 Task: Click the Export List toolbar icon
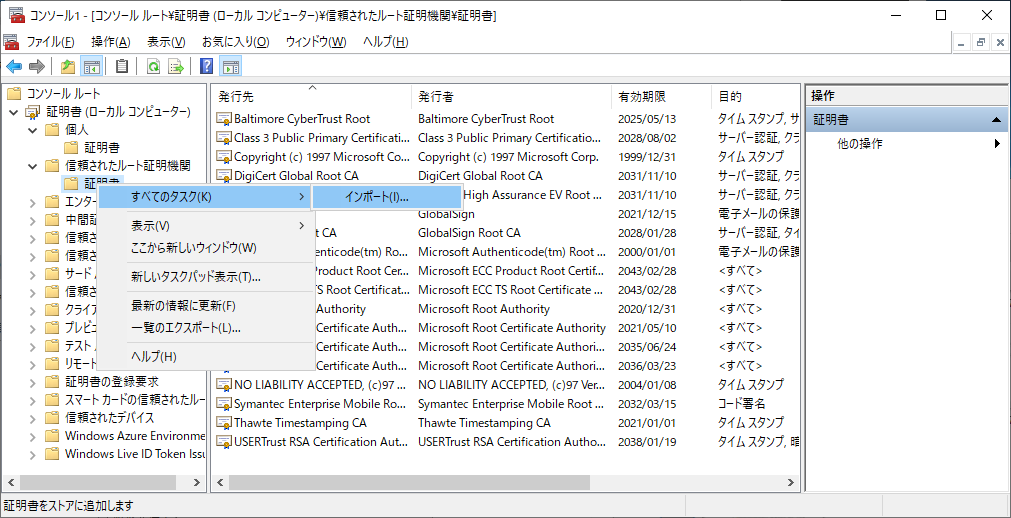tap(176, 66)
